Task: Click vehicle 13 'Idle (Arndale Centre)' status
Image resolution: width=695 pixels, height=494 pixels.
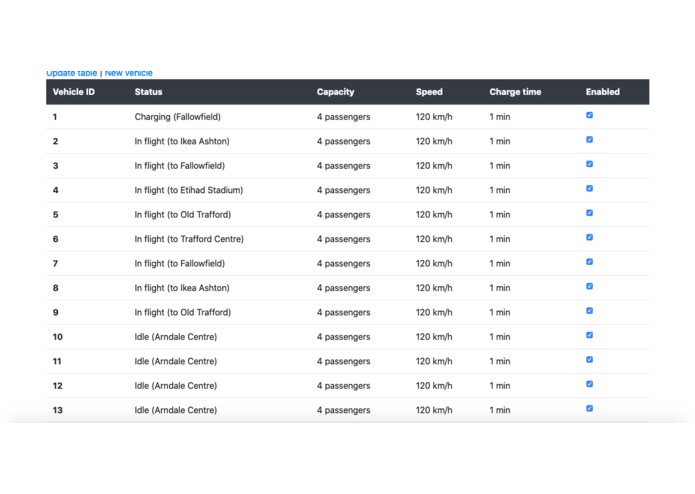Action: point(176,410)
